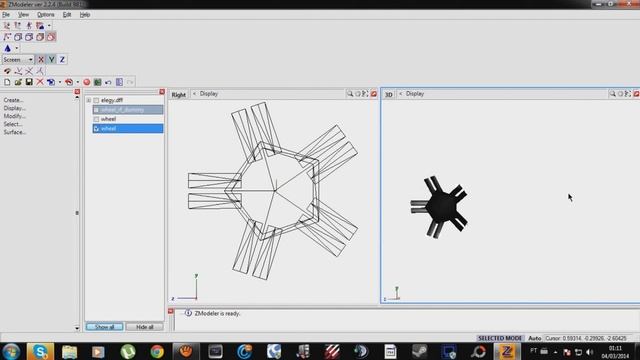Toggle Auto mode in status bar
Viewport: 640px width, 360px height.
[x=534, y=338]
